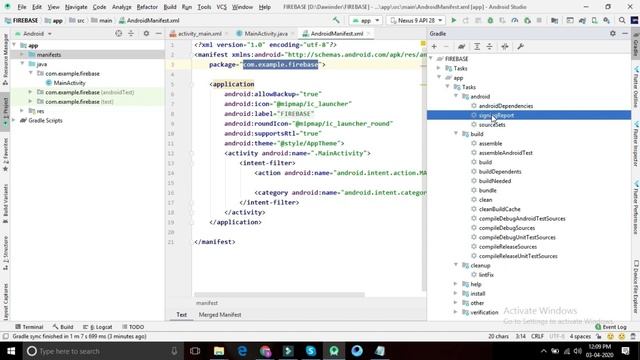640x360 pixels.
Task: Click the editor horizontal scrollbar
Action: point(279,294)
